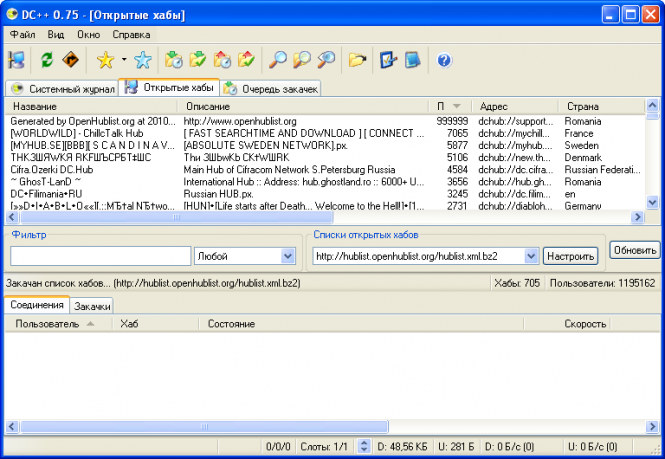The width and height of the screenshot is (665, 459).
Task: Open the Файл menu
Action: [22, 34]
